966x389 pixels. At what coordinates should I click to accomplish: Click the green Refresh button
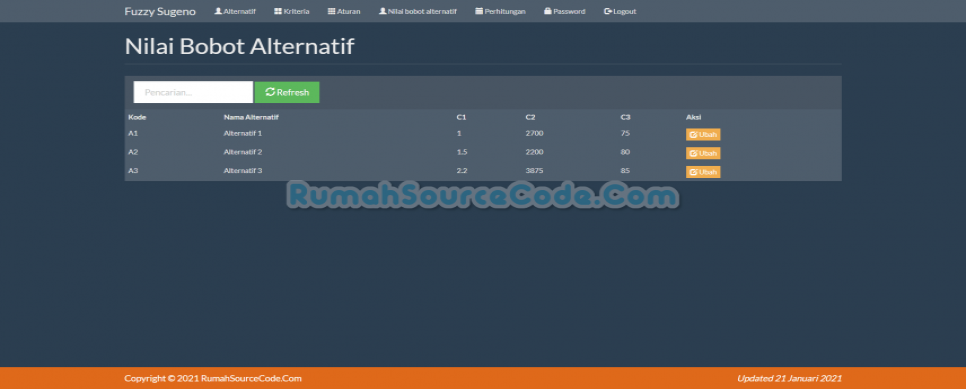(287, 92)
